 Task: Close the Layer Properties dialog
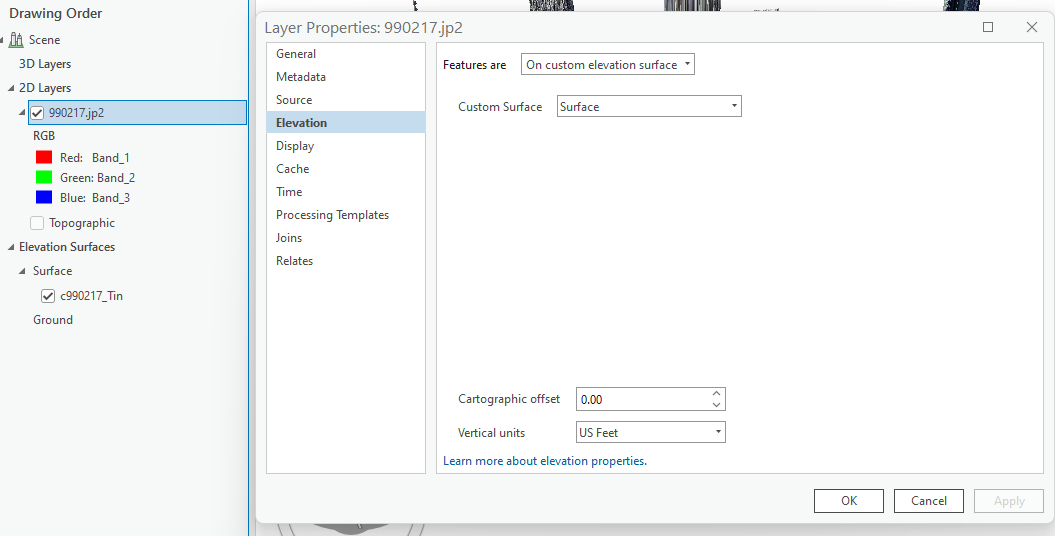(1032, 27)
